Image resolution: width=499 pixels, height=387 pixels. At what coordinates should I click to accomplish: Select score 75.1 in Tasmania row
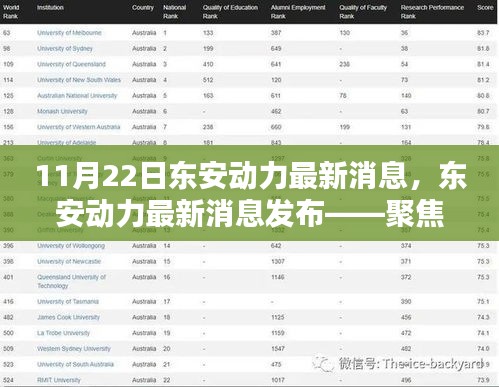click(x=483, y=301)
